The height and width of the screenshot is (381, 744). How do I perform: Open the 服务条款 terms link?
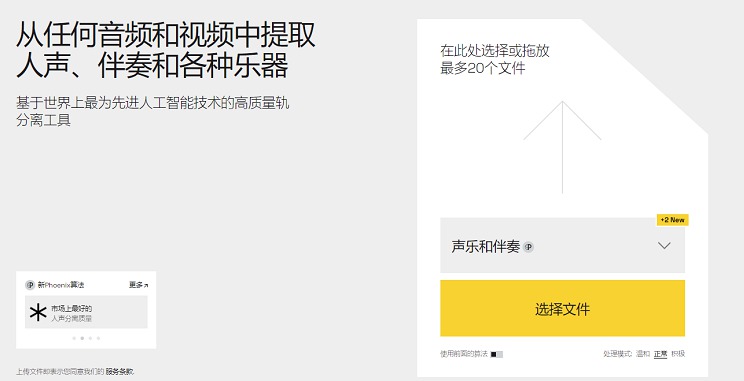pyautogui.click(x=120, y=372)
